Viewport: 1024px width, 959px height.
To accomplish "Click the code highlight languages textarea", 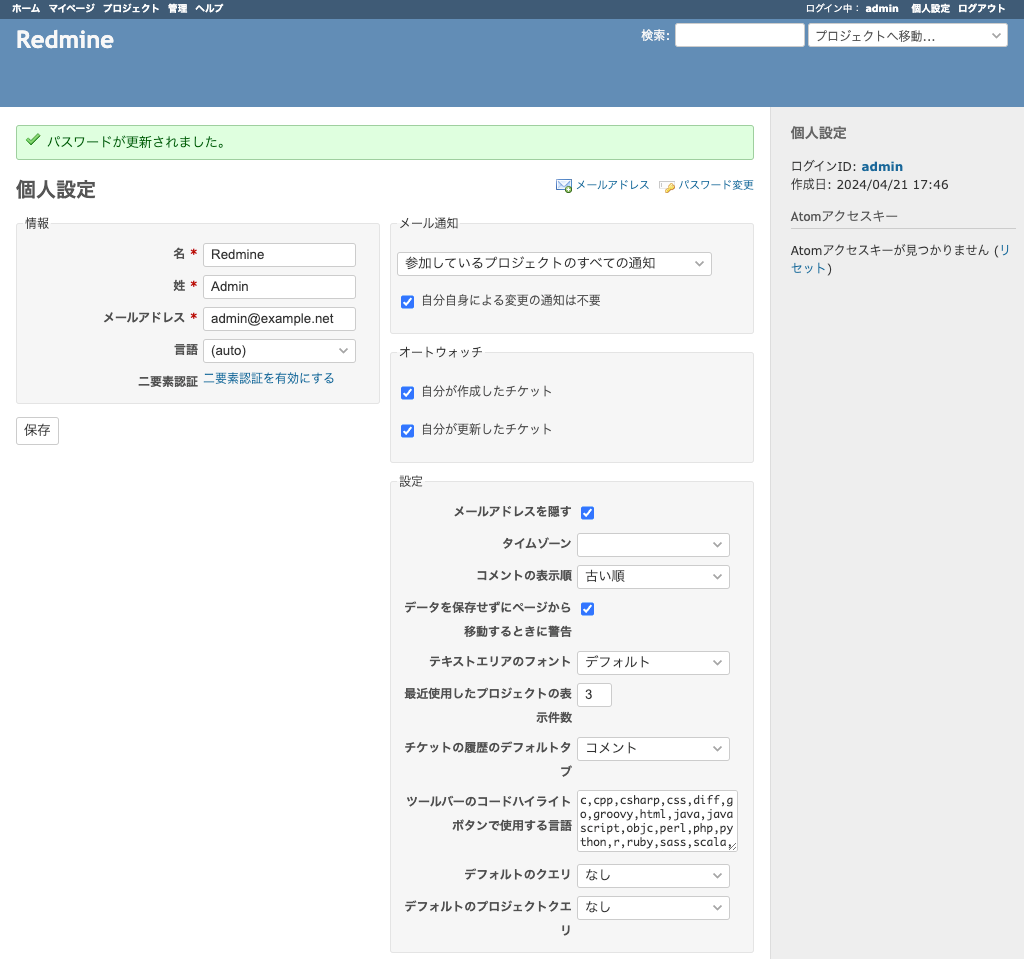I will click(657, 821).
